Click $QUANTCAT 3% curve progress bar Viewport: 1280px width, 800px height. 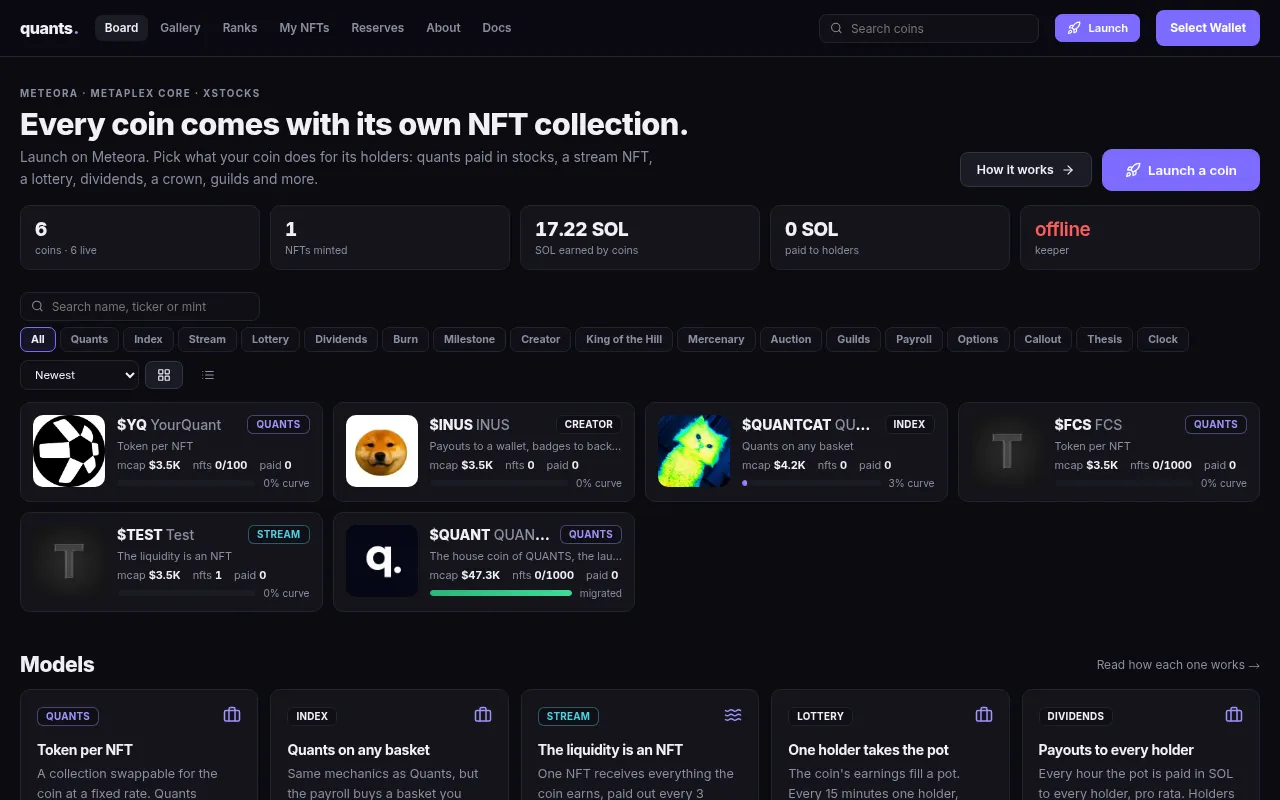pos(811,483)
